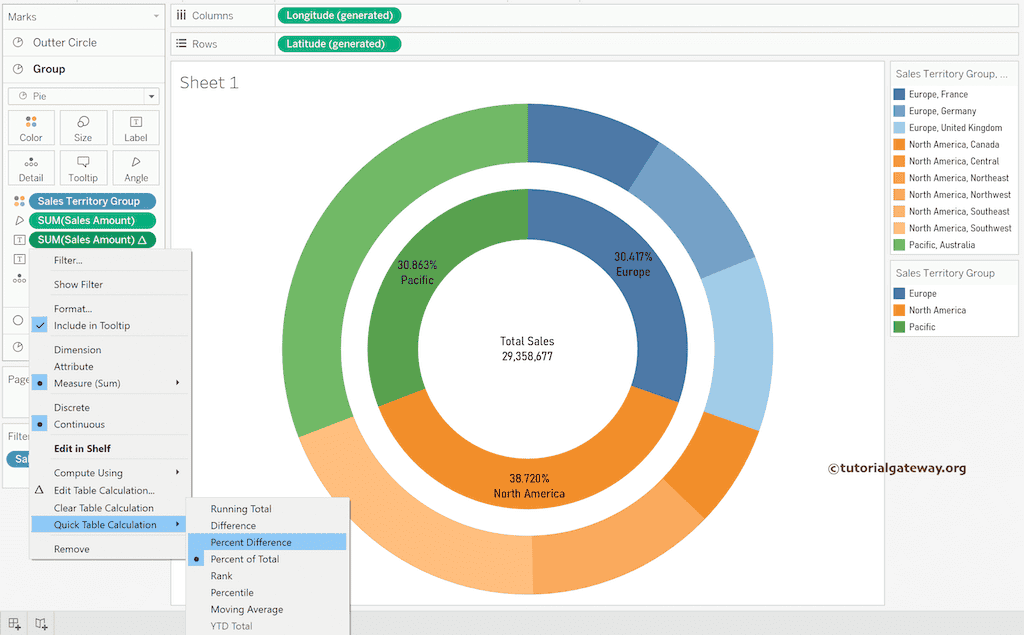1024x635 pixels.
Task: Open the Tooltip marks card
Action: click(83, 168)
